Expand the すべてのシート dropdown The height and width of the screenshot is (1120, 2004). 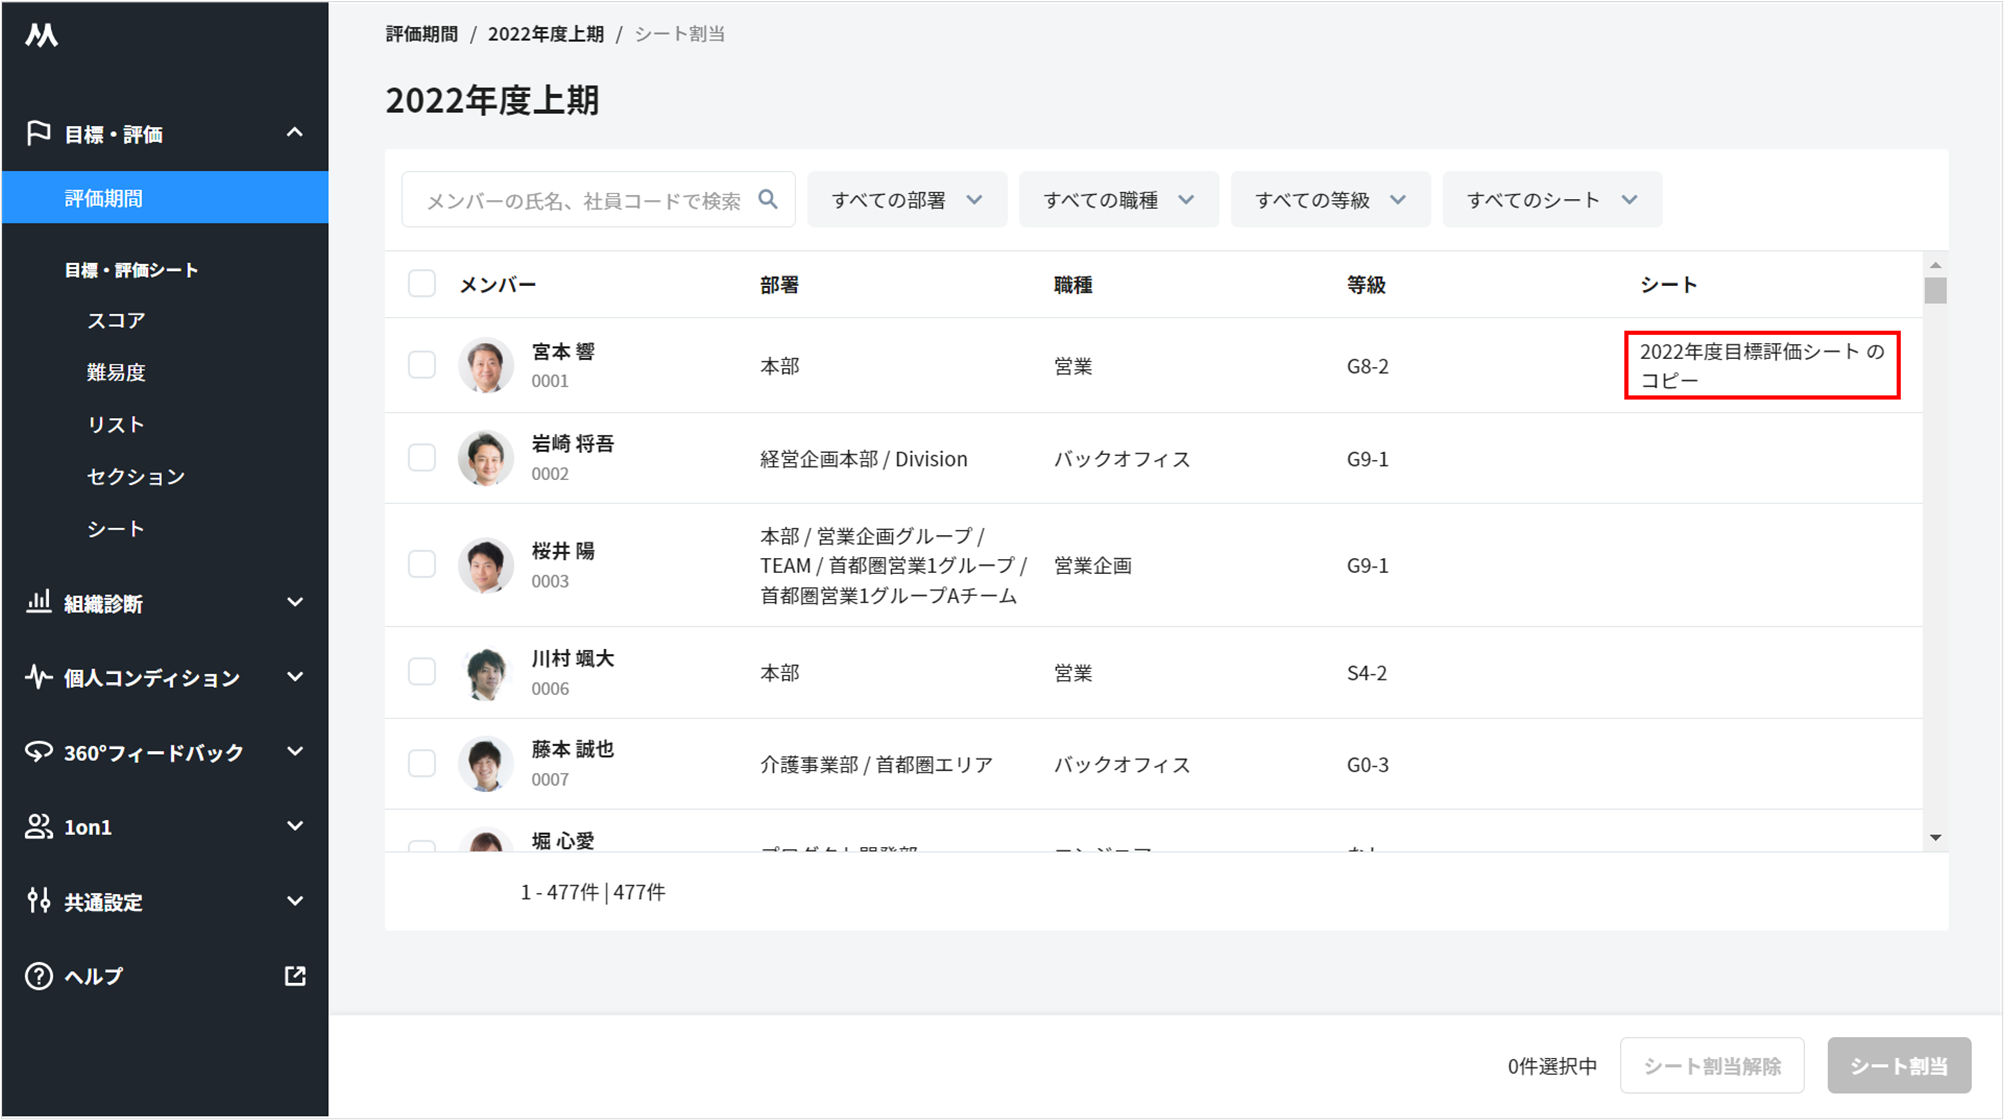click(1551, 200)
